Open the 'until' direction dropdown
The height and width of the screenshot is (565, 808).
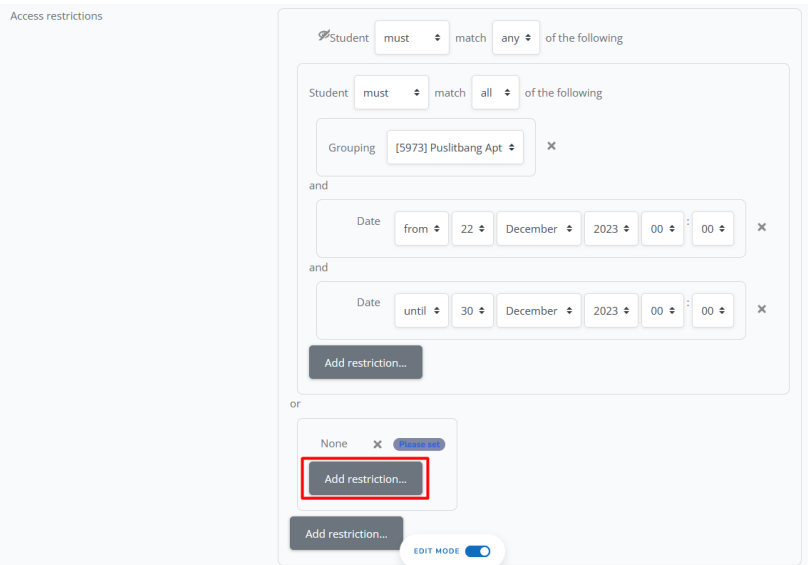pyautogui.click(x=421, y=311)
